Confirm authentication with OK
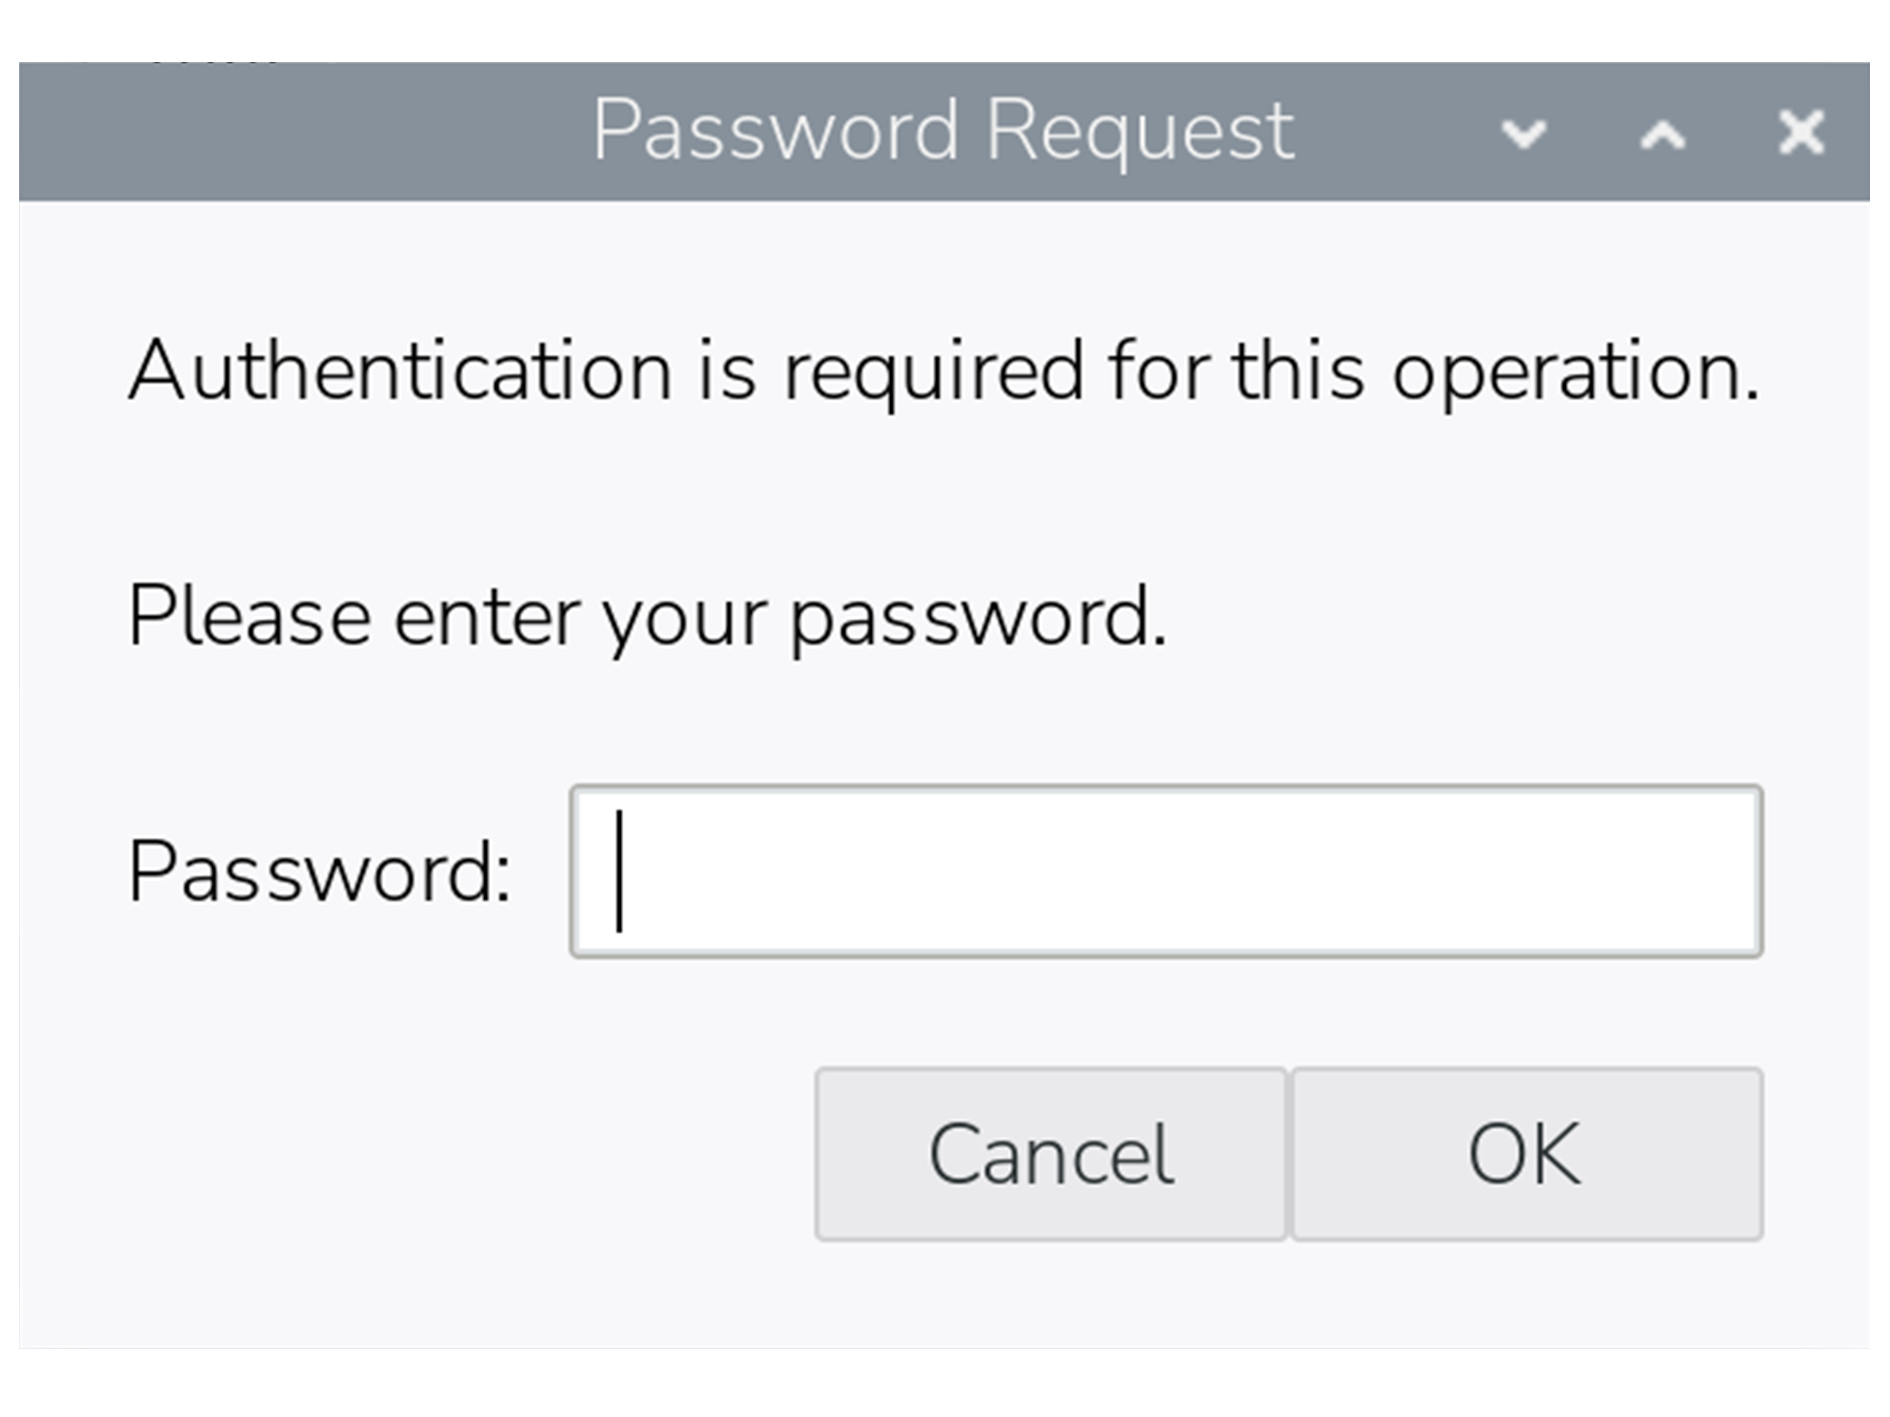The height and width of the screenshot is (1417, 1890). (1526, 1154)
